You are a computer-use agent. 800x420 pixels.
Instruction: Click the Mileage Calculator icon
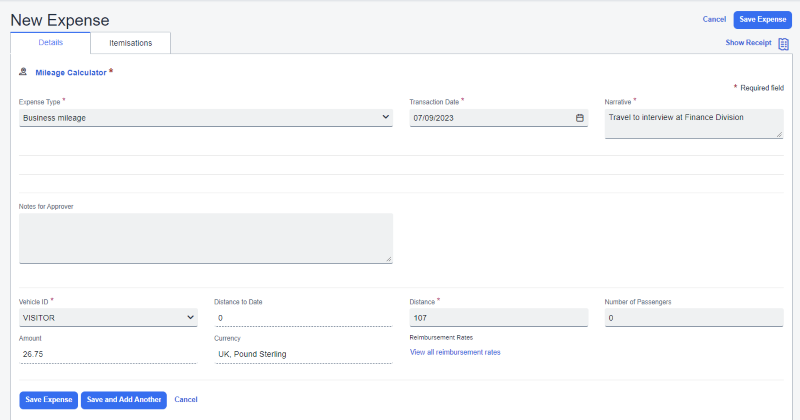(x=24, y=72)
